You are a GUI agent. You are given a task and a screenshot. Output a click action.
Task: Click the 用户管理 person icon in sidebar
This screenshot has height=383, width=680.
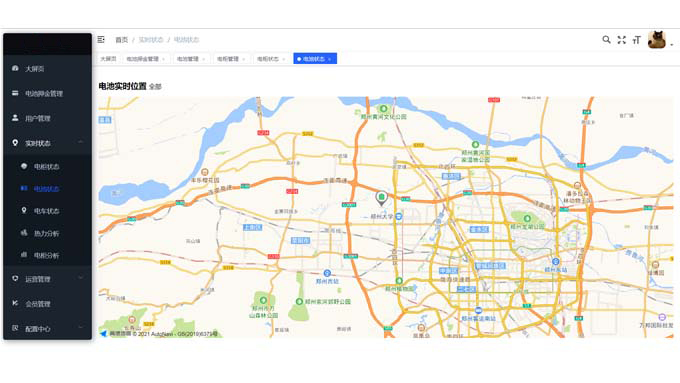click(15, 118)
